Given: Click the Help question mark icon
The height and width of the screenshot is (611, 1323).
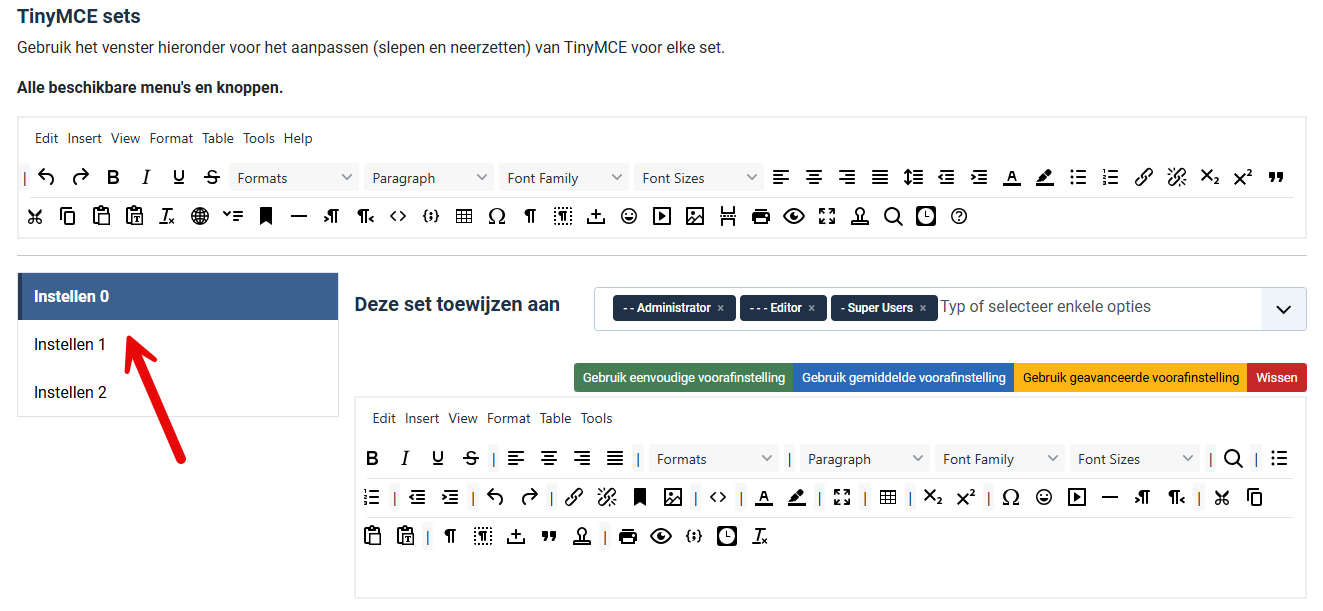Looking at the screenshot, I should coord(958,216).
